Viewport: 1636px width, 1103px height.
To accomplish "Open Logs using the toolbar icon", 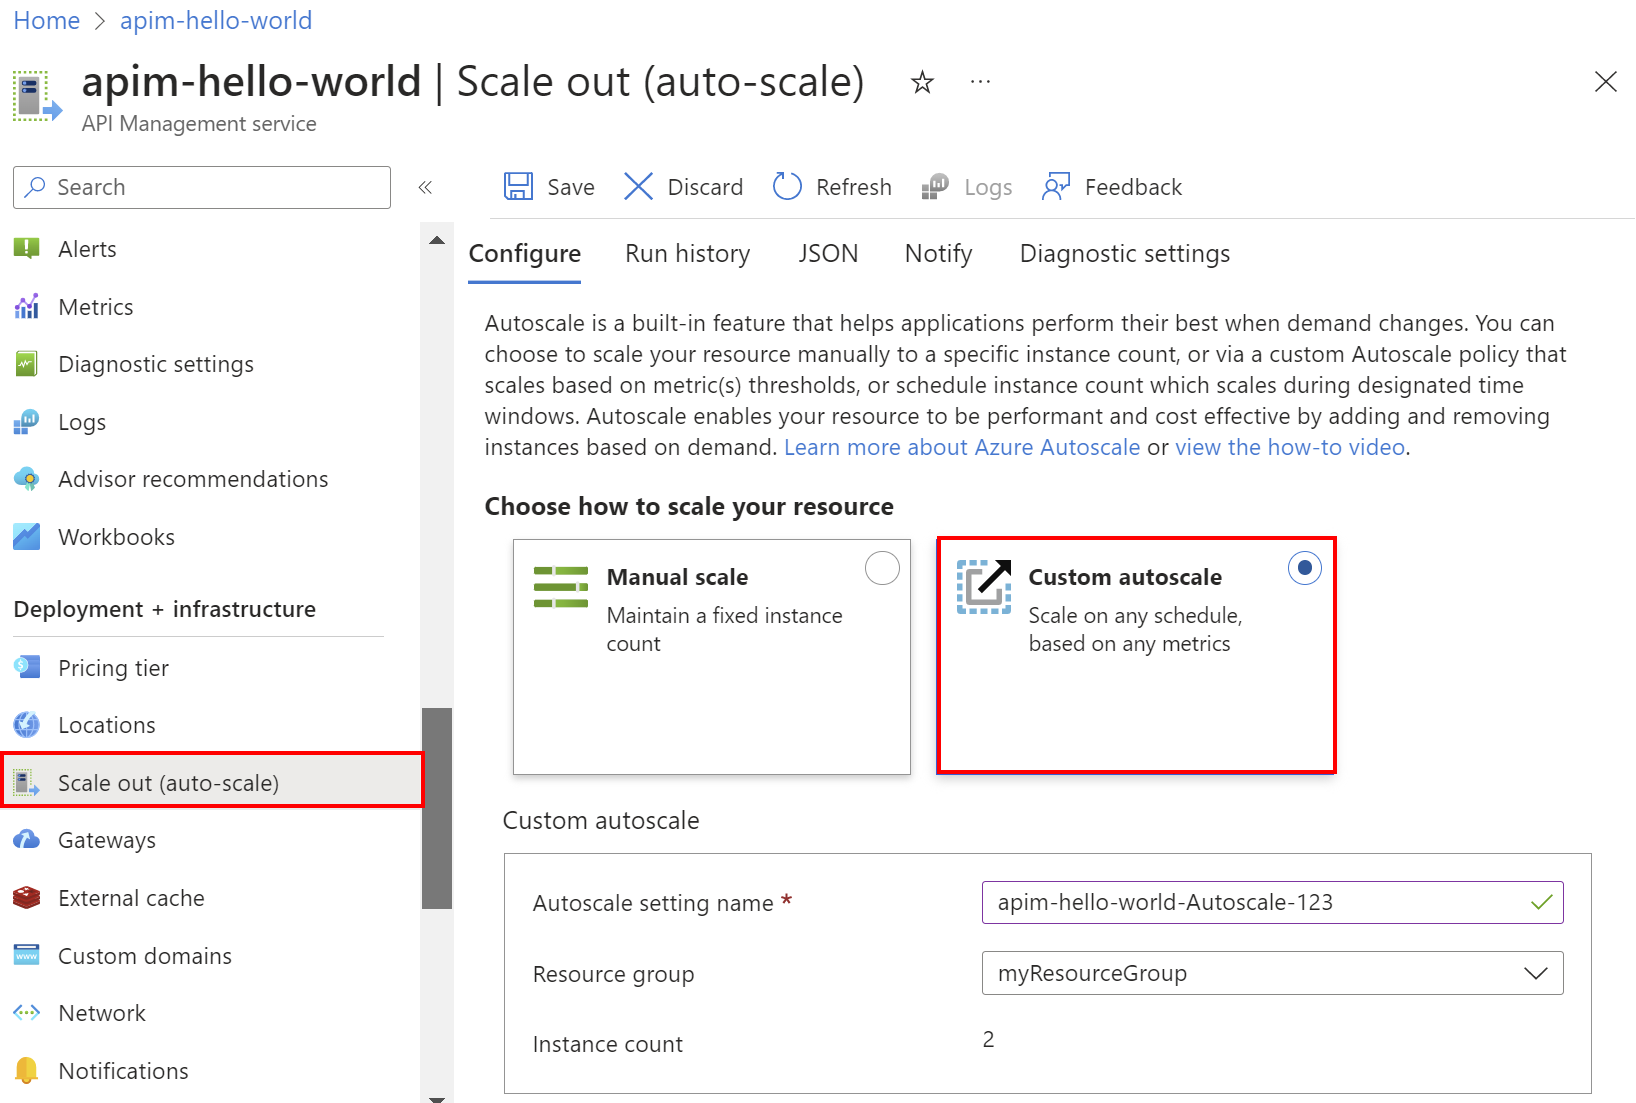I will coord(934,186).
